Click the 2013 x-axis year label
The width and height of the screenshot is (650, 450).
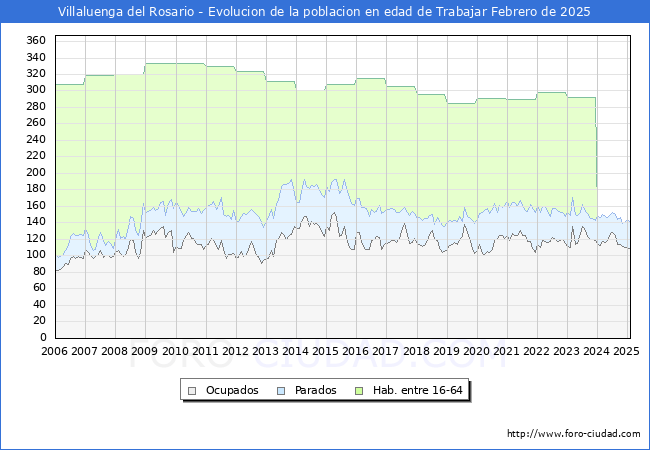[265, 351]
